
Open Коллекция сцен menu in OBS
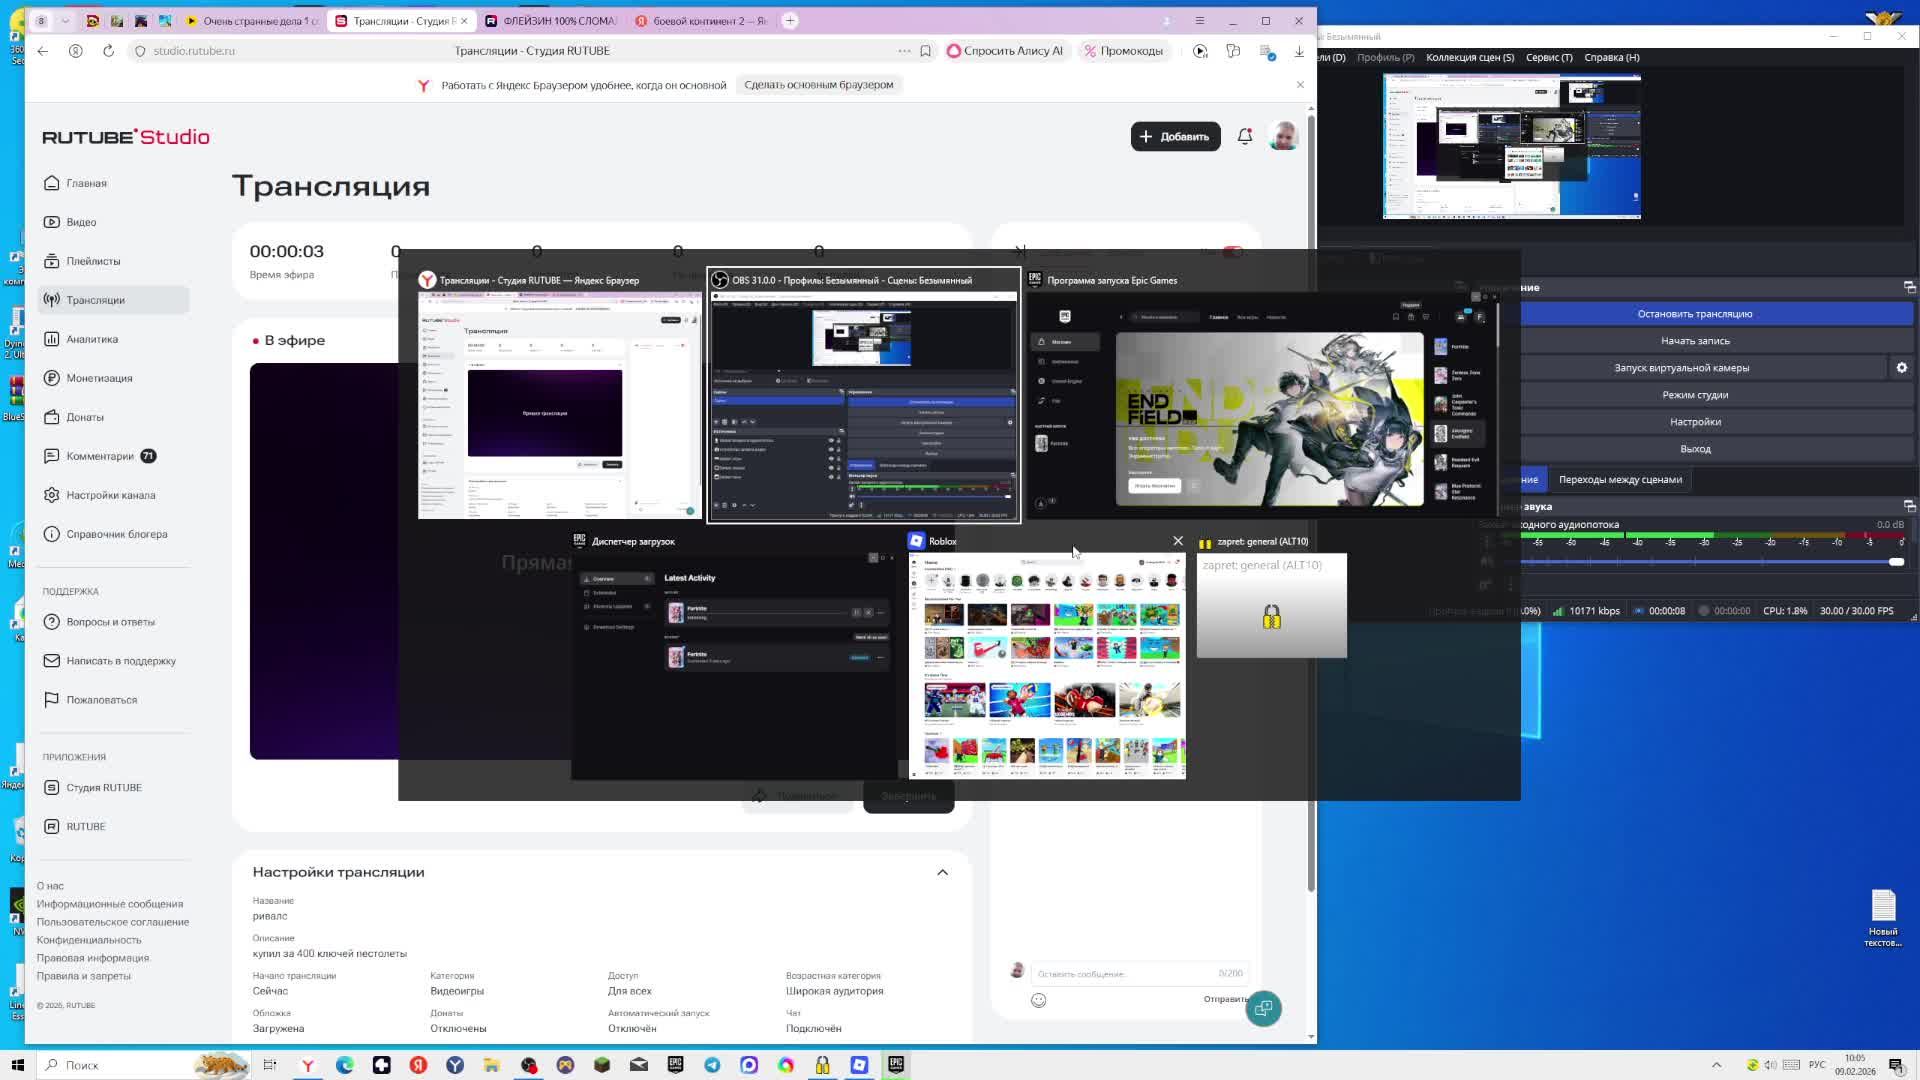[x=1469, y=57]
